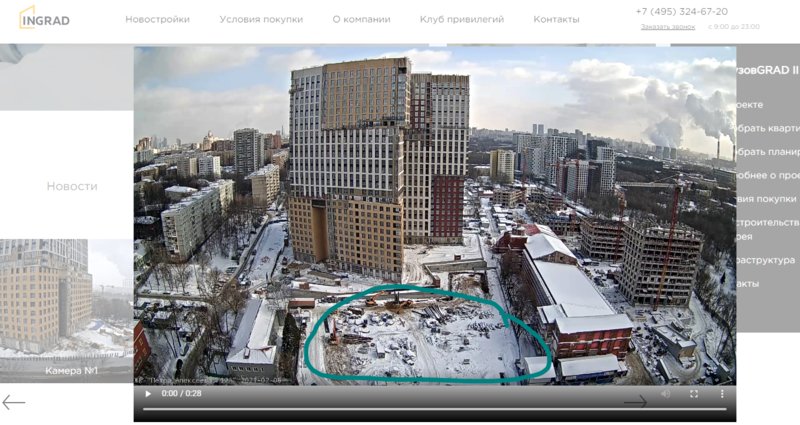This screenshot has height=425, width=800.
Task: Open the О компании menu item
Action: click(361, 19)
